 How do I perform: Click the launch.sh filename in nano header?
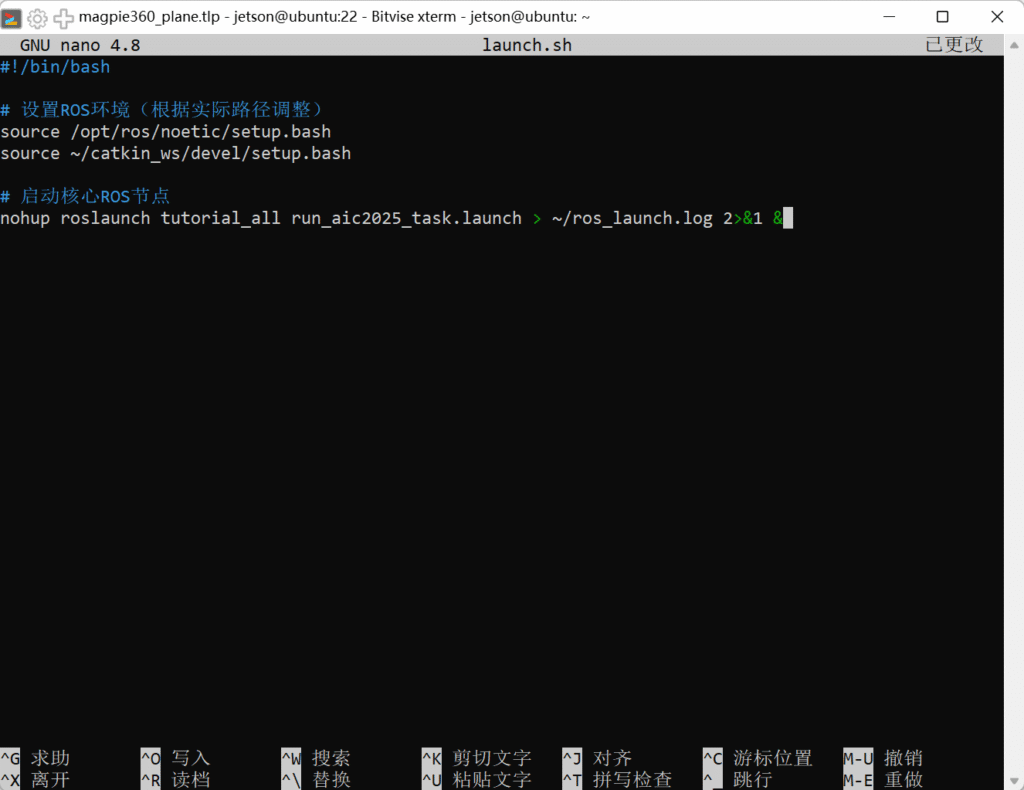tap(527, 45)
